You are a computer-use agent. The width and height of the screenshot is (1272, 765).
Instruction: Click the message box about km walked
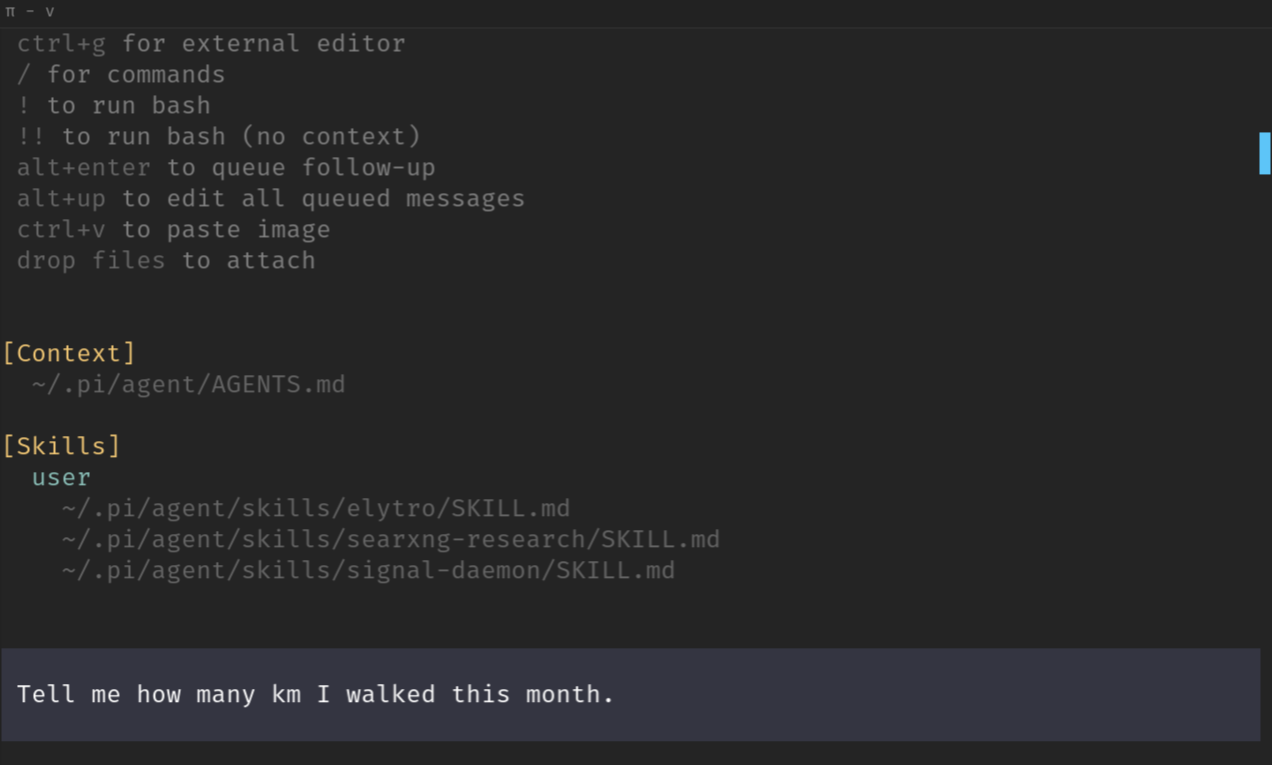tap(630, 694)
